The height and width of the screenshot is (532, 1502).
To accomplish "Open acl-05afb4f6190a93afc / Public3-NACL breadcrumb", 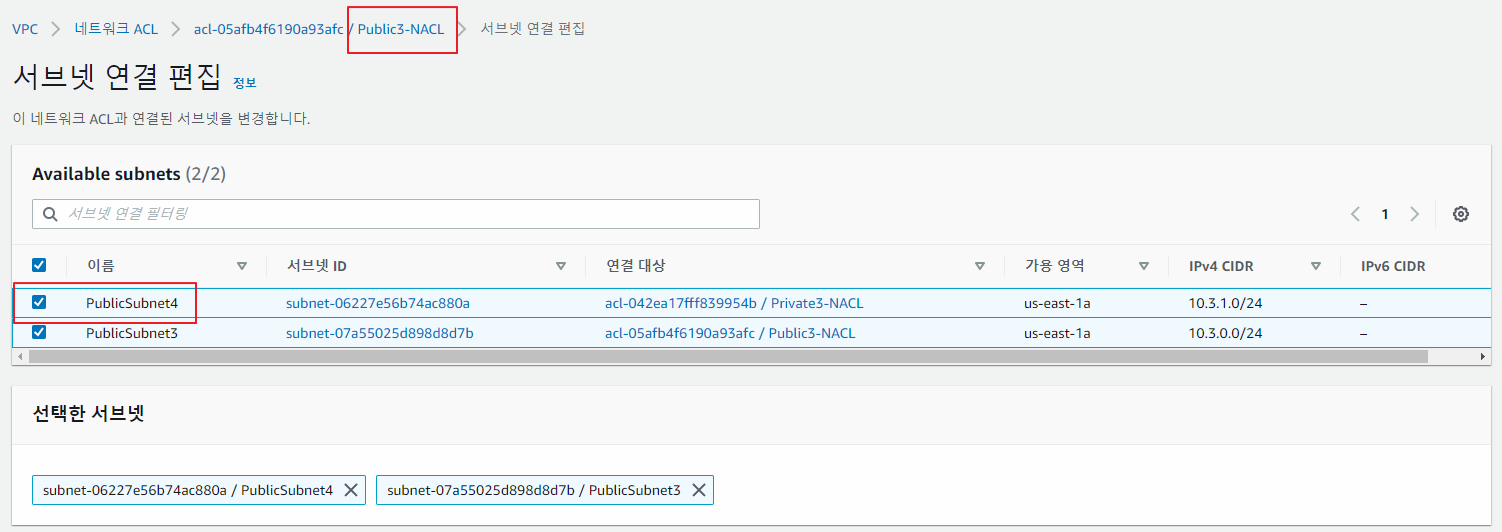I will pos(319,29).
